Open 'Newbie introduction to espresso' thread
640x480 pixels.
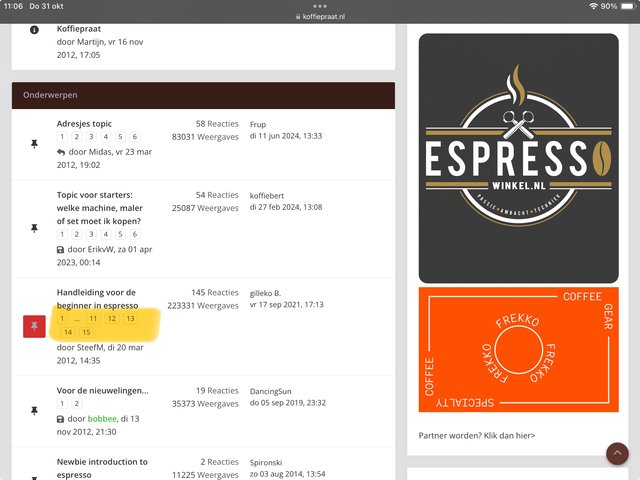(102, 468)
